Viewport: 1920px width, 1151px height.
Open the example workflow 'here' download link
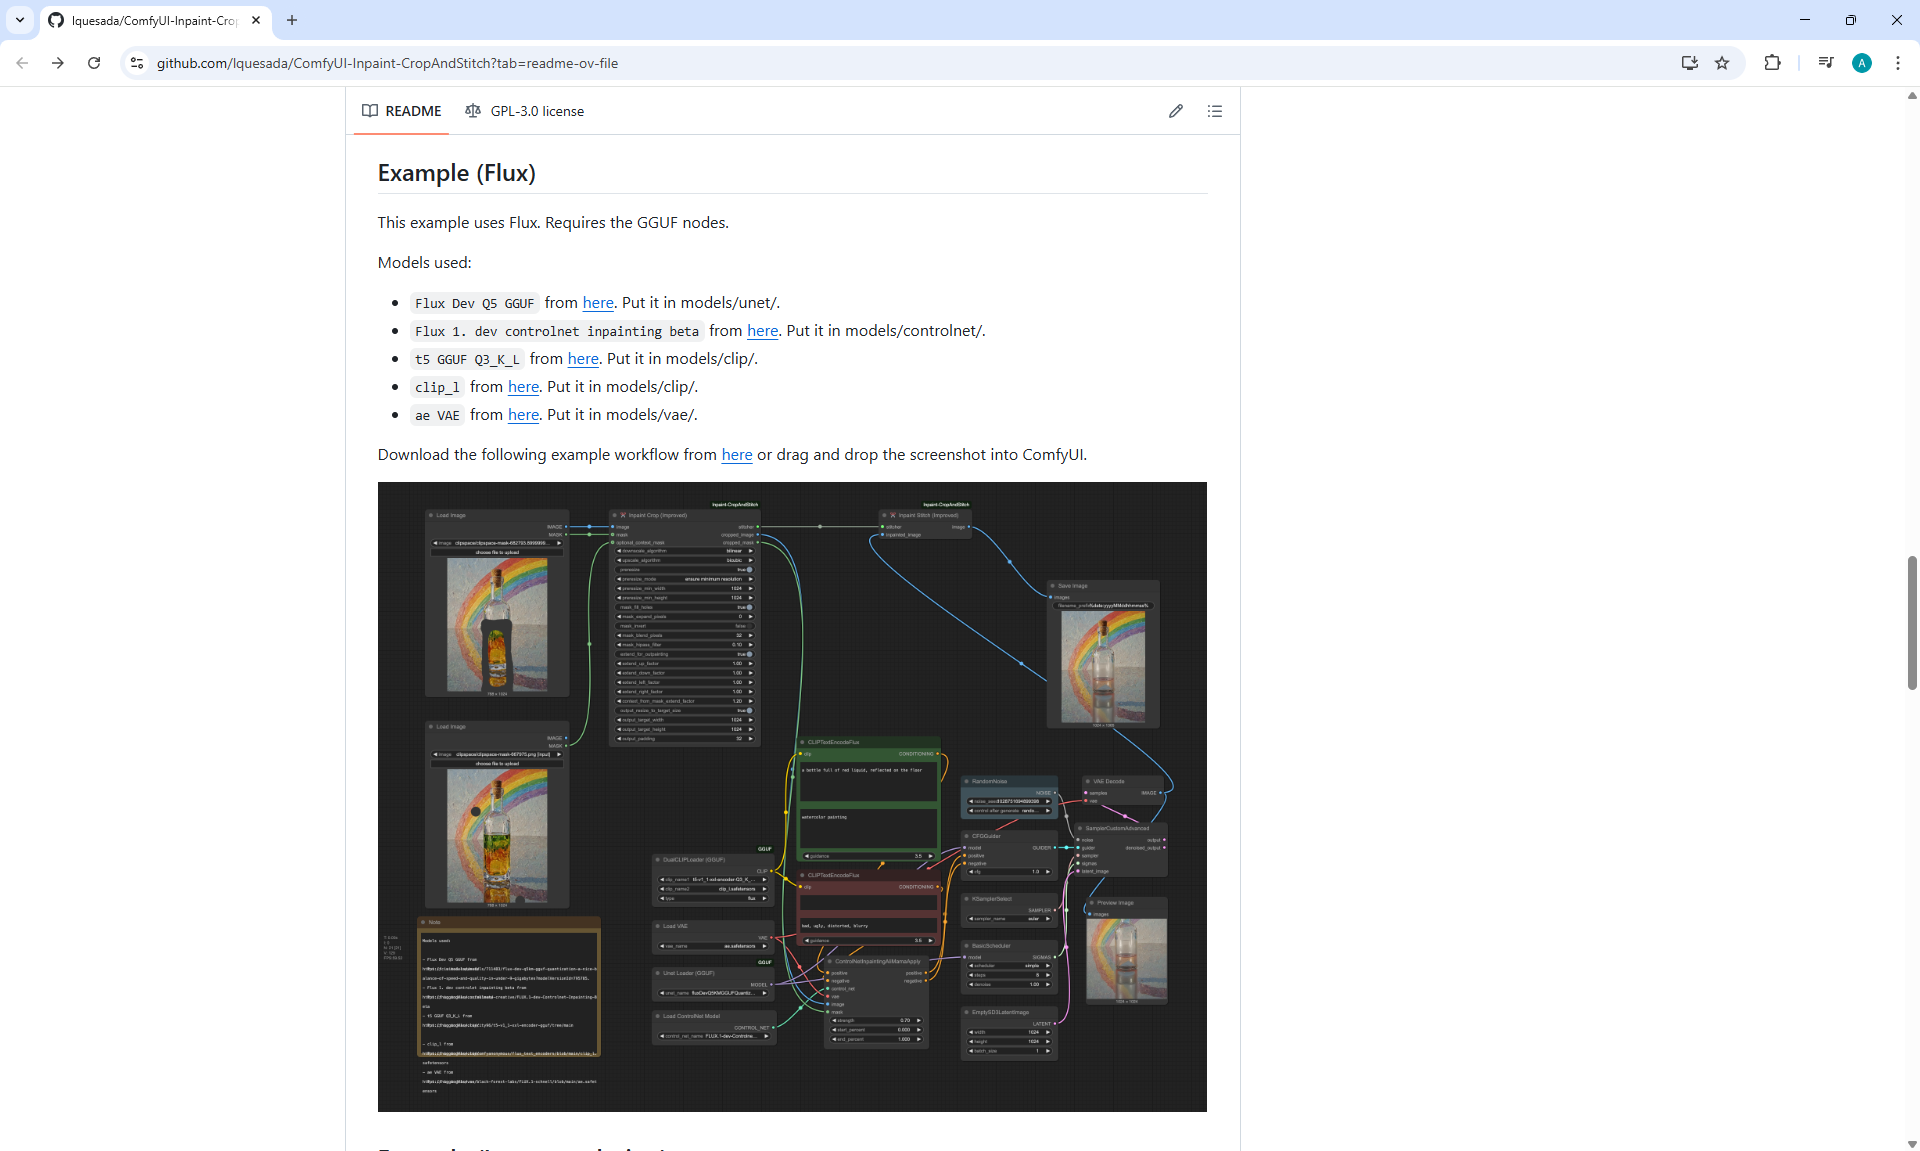pyautogui.click(x=737, y=455)
